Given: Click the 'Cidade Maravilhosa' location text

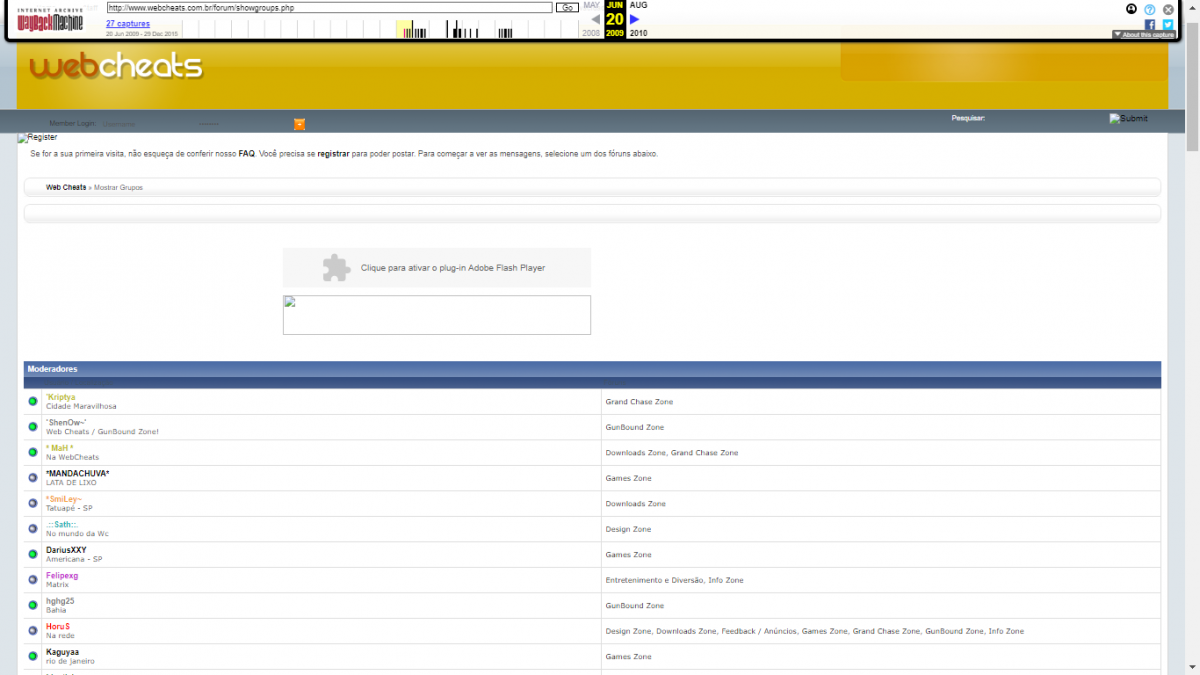Looking at the screenshot, I should coord(81,406).
